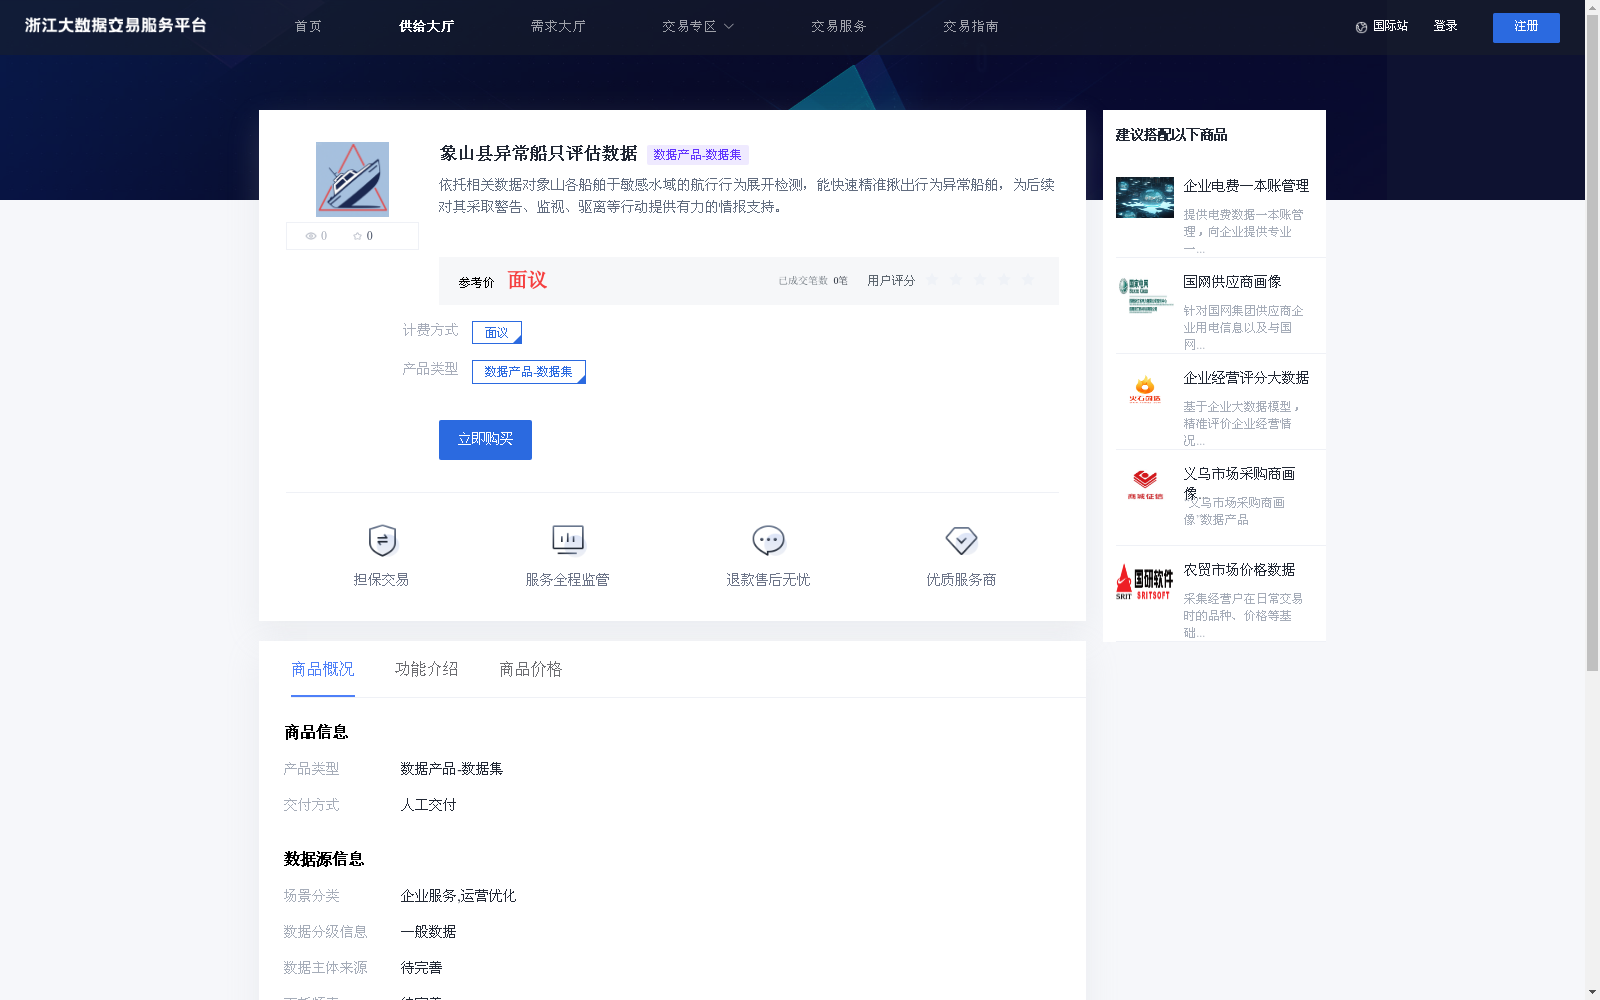Click the 立即购买 button
Screen dimensions: 1600x1000
[485, 440]
